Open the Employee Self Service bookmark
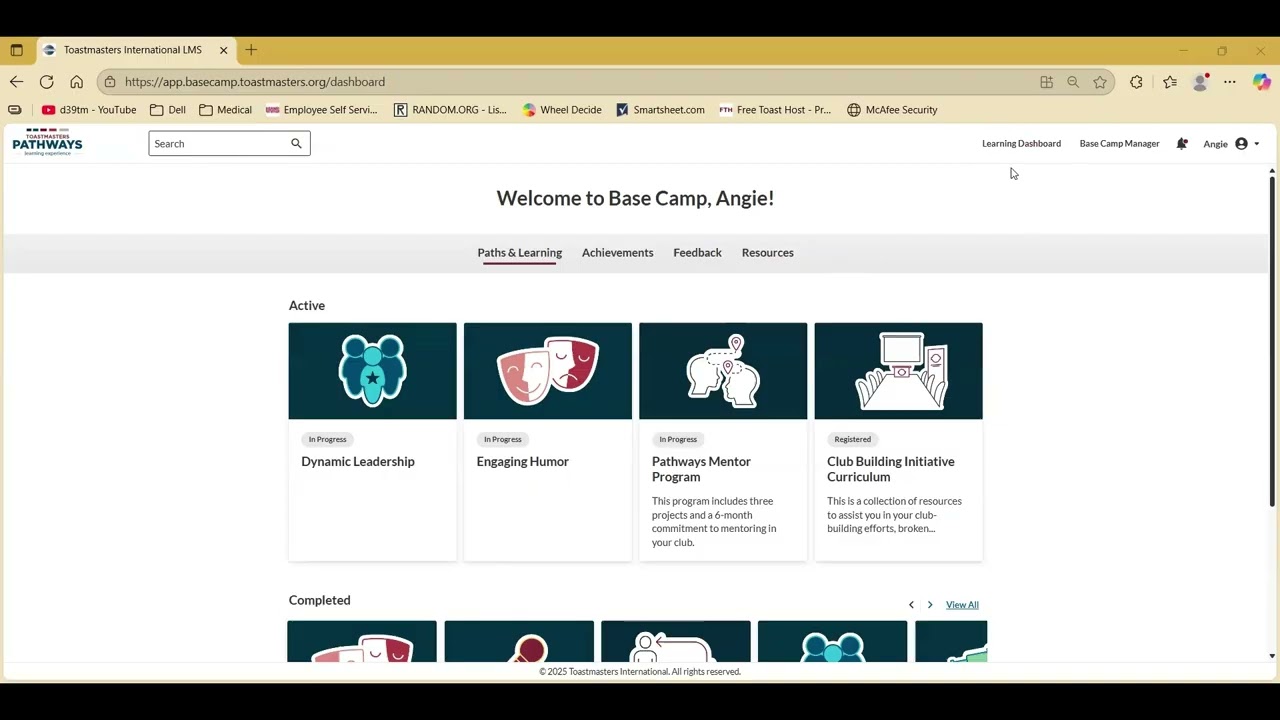1280x720 pixels. click(x=322, y=110)
